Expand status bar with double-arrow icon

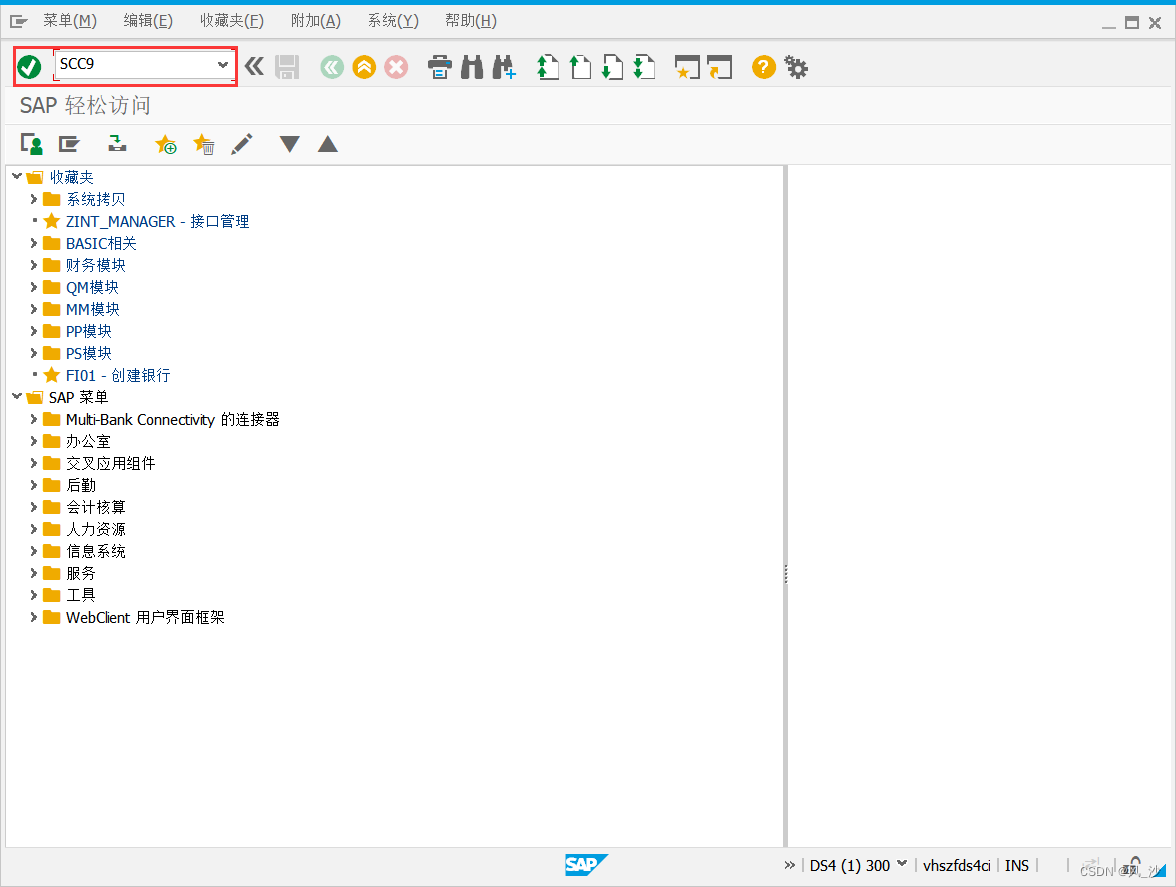click(x=789, y=865)
